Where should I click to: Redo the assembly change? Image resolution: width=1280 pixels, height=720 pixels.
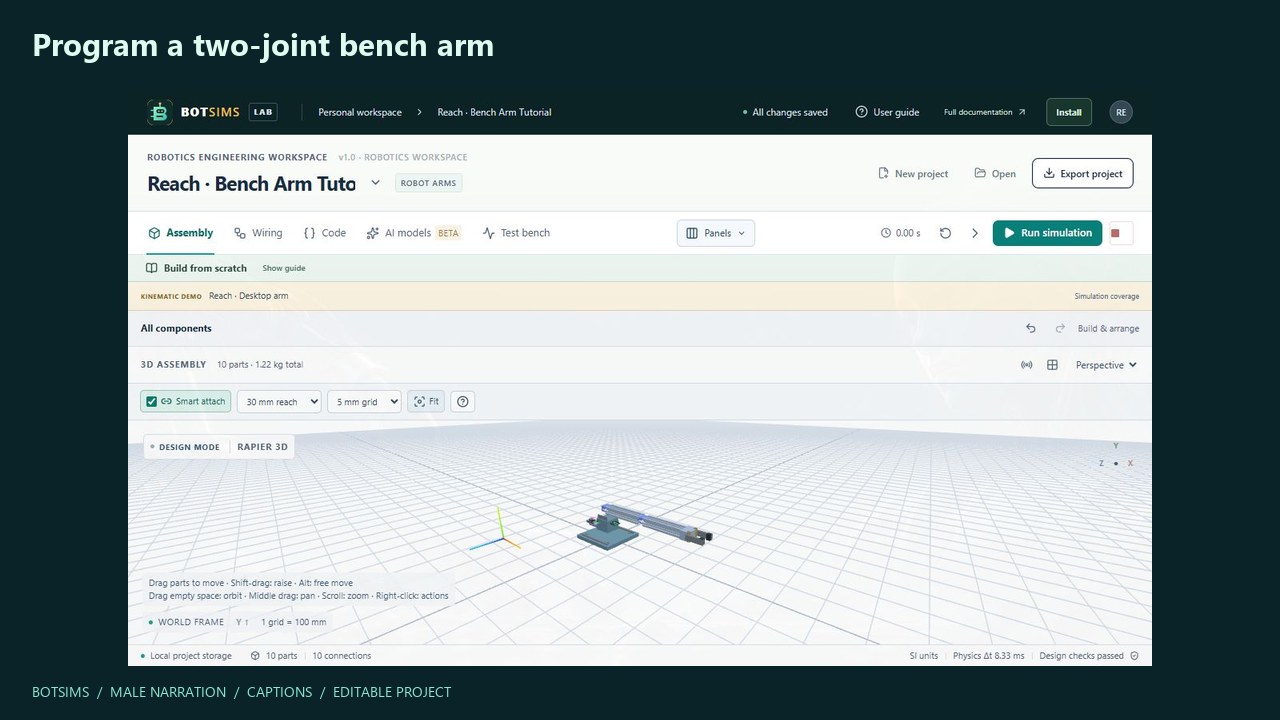tap(1060, 328)
